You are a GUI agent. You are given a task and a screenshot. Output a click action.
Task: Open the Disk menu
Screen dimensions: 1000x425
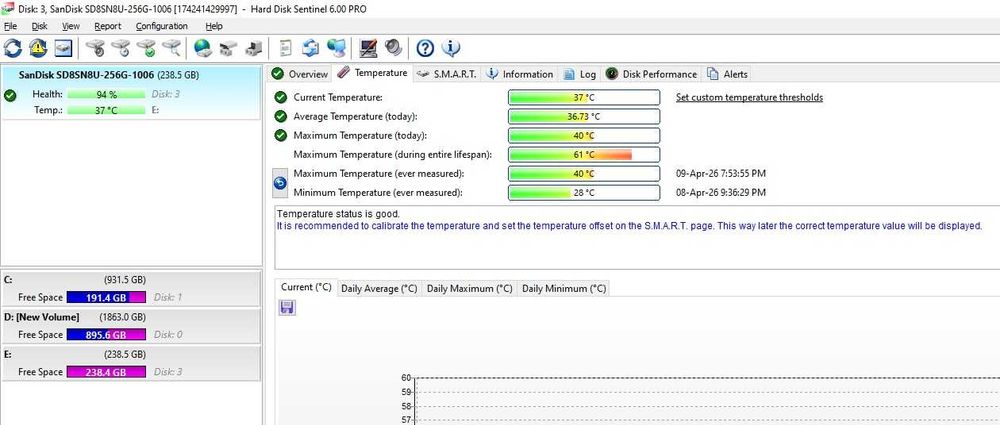pyautogui.click(x=40, y=26)
